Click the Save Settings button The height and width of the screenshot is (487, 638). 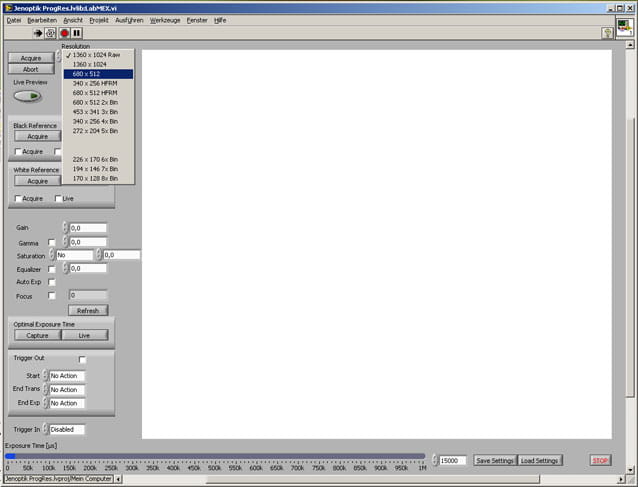coord(494,460)
